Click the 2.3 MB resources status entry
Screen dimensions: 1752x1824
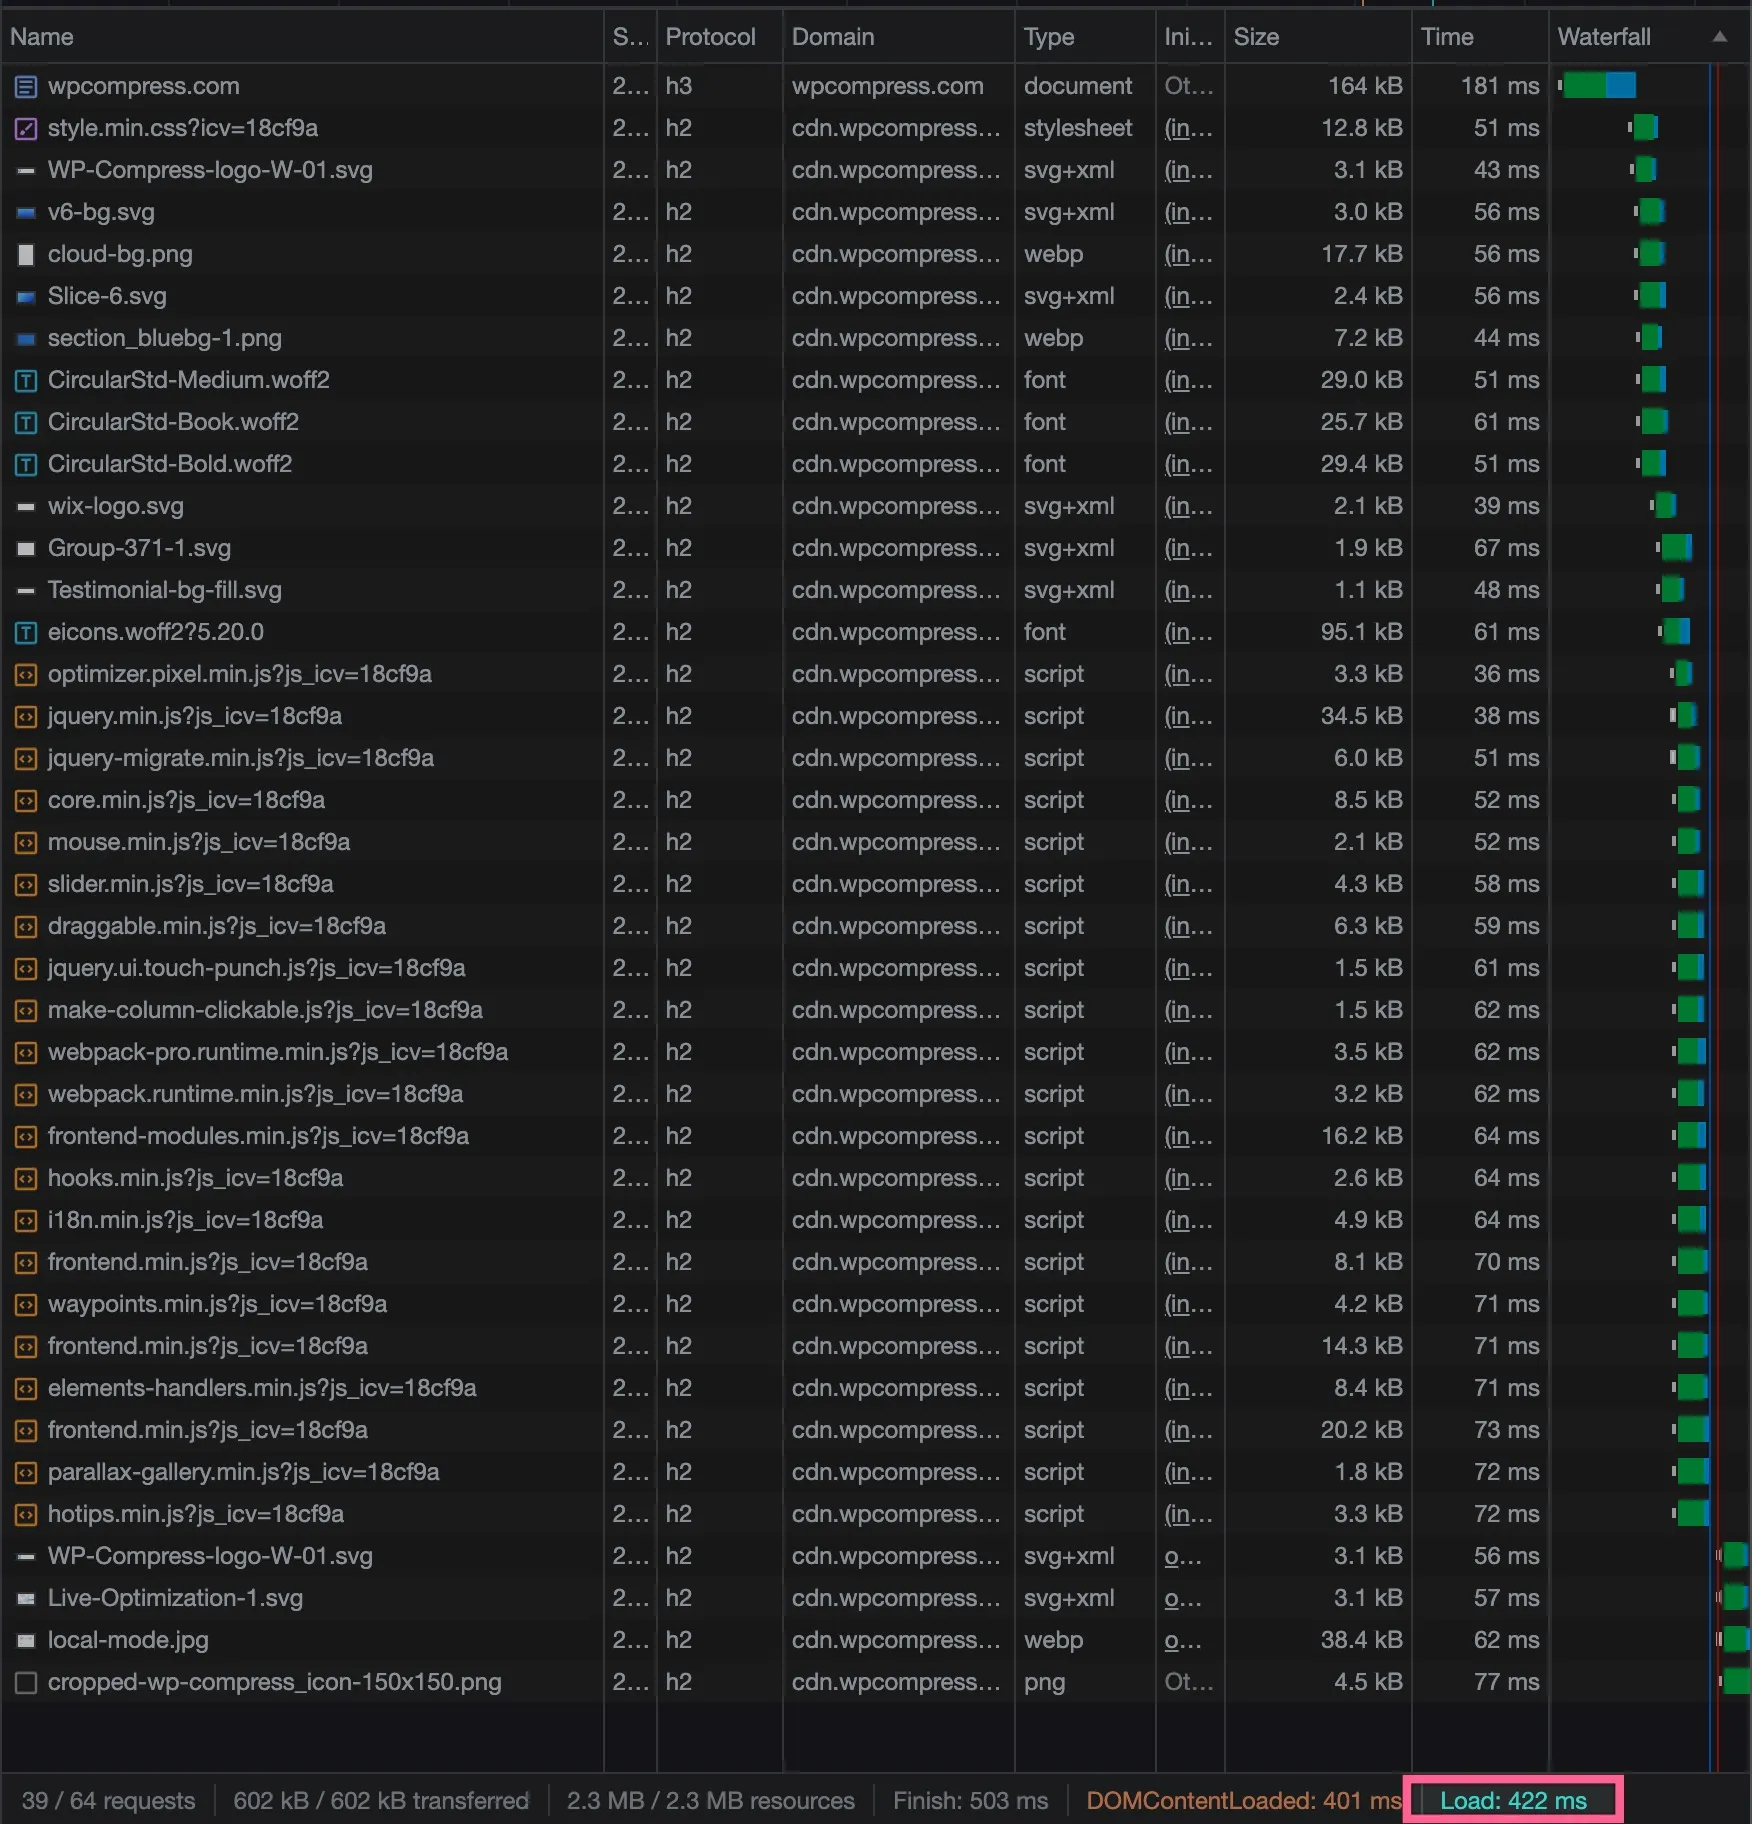tap(711, 1801)
